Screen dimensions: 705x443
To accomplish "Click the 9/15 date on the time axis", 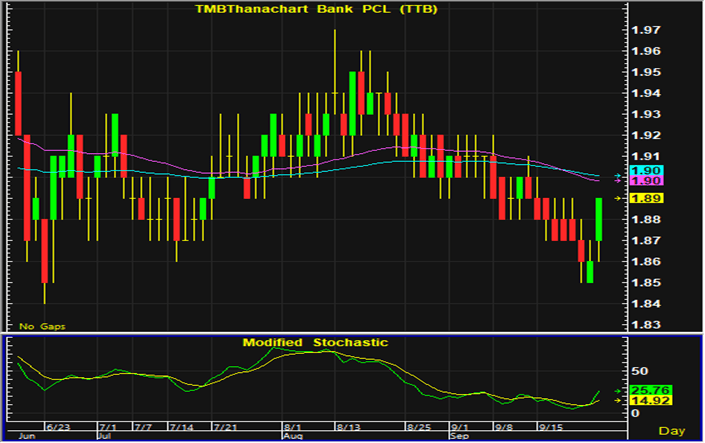I will 553,427.
